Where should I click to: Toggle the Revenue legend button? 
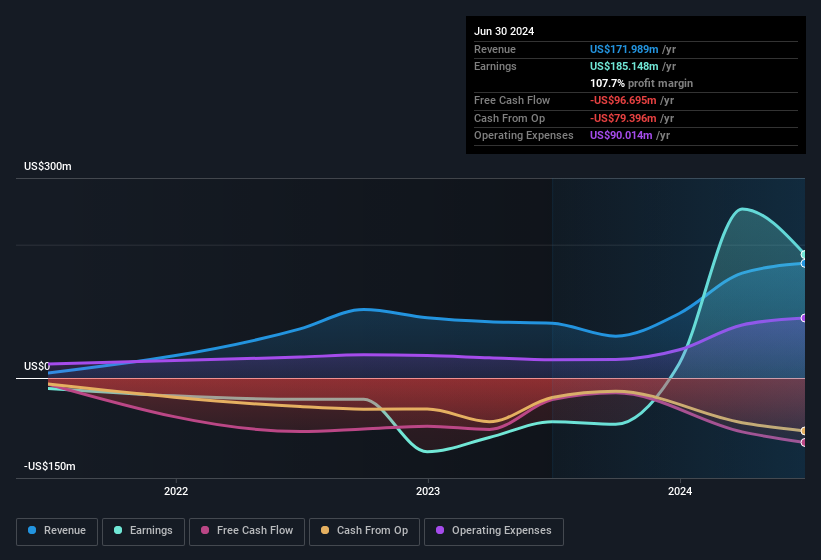pos(57,532)
